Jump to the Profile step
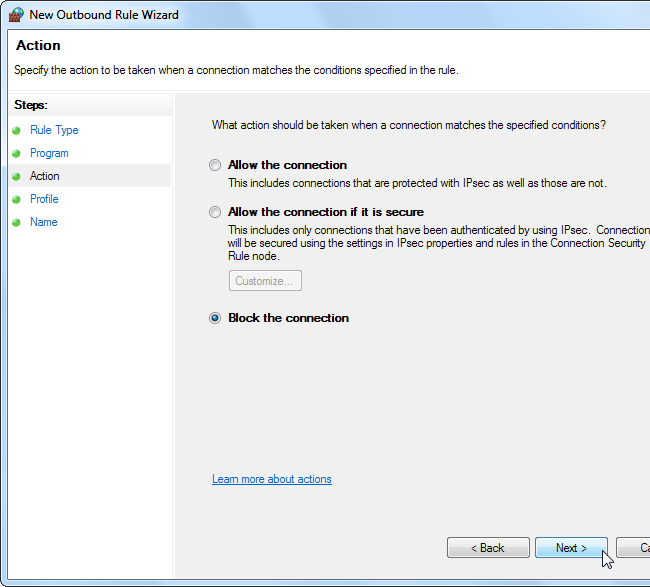 (44, 199)
